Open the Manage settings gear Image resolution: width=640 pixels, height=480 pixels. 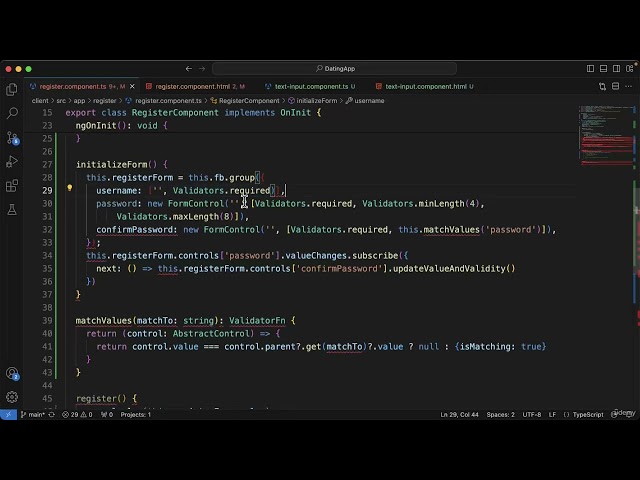[x=12, y=397]
